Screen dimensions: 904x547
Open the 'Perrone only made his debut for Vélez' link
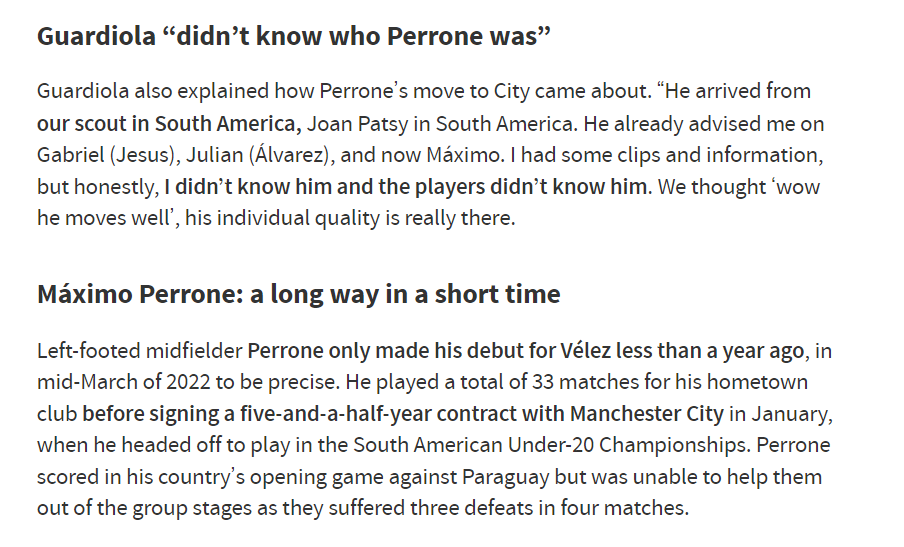pos(526,350)
